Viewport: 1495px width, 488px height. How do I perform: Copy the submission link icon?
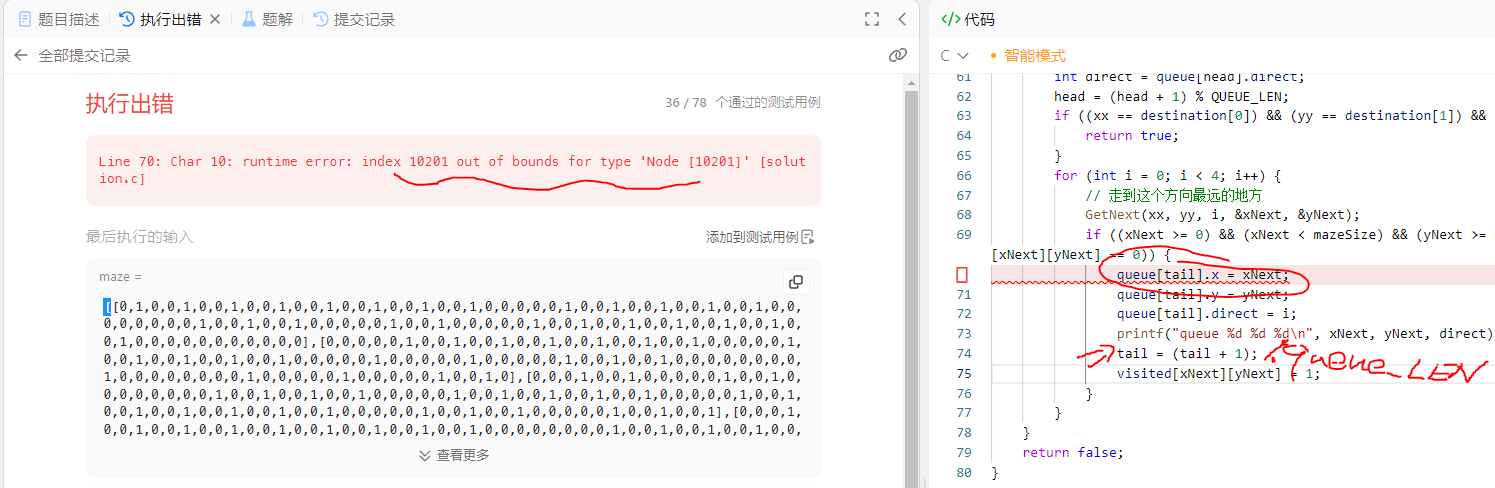pyautogui.click(x=898, y=56)
